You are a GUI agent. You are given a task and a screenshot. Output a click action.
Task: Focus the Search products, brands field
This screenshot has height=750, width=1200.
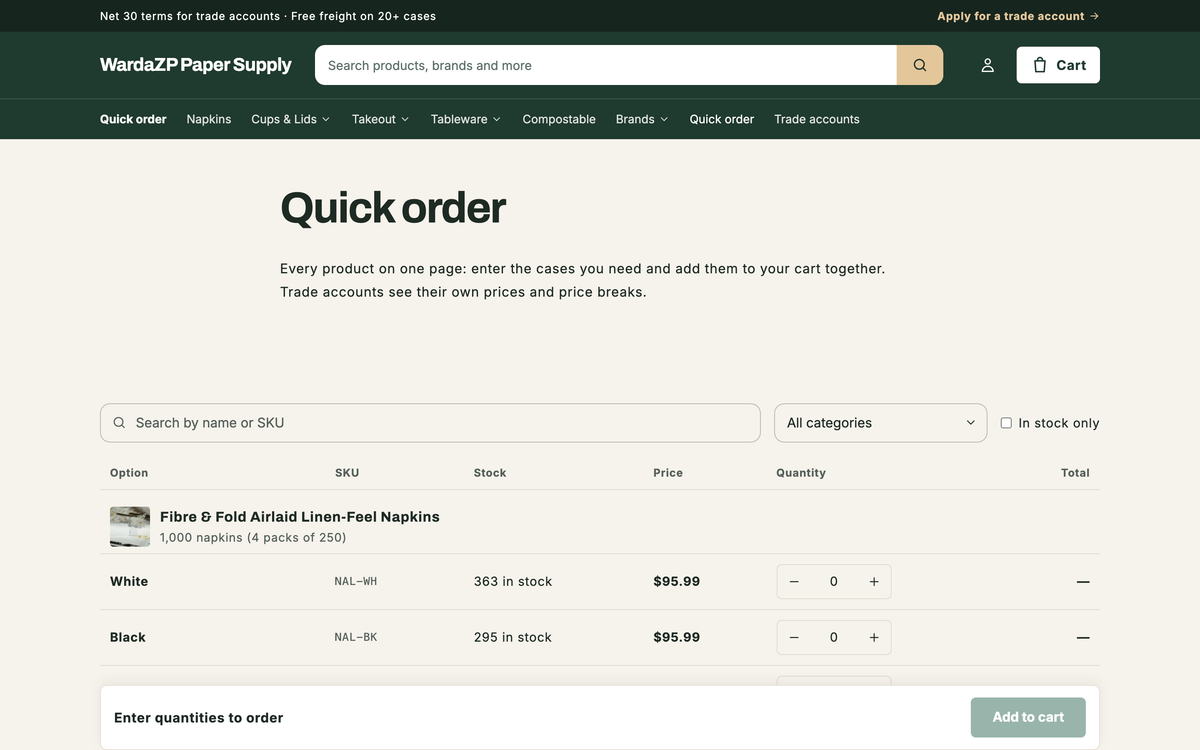click(606, 65)
